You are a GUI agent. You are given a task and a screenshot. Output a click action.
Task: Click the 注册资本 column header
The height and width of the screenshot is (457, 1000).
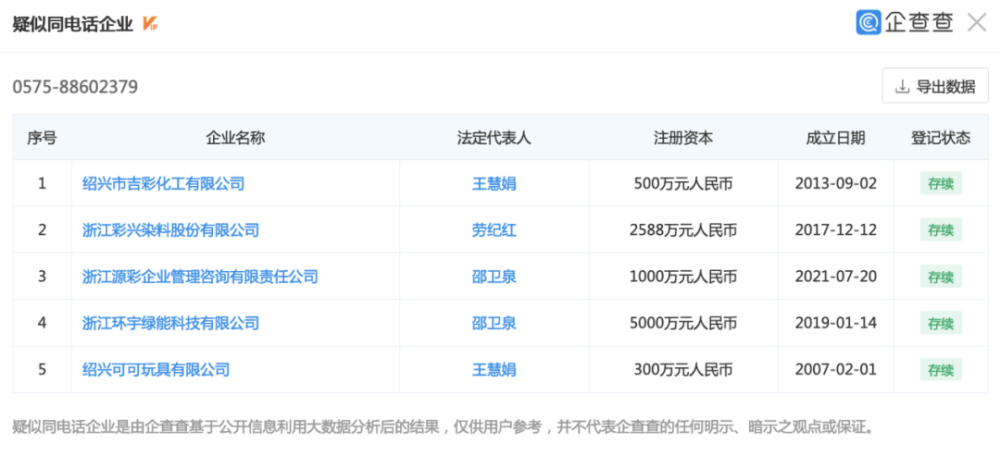click(684, 138)
